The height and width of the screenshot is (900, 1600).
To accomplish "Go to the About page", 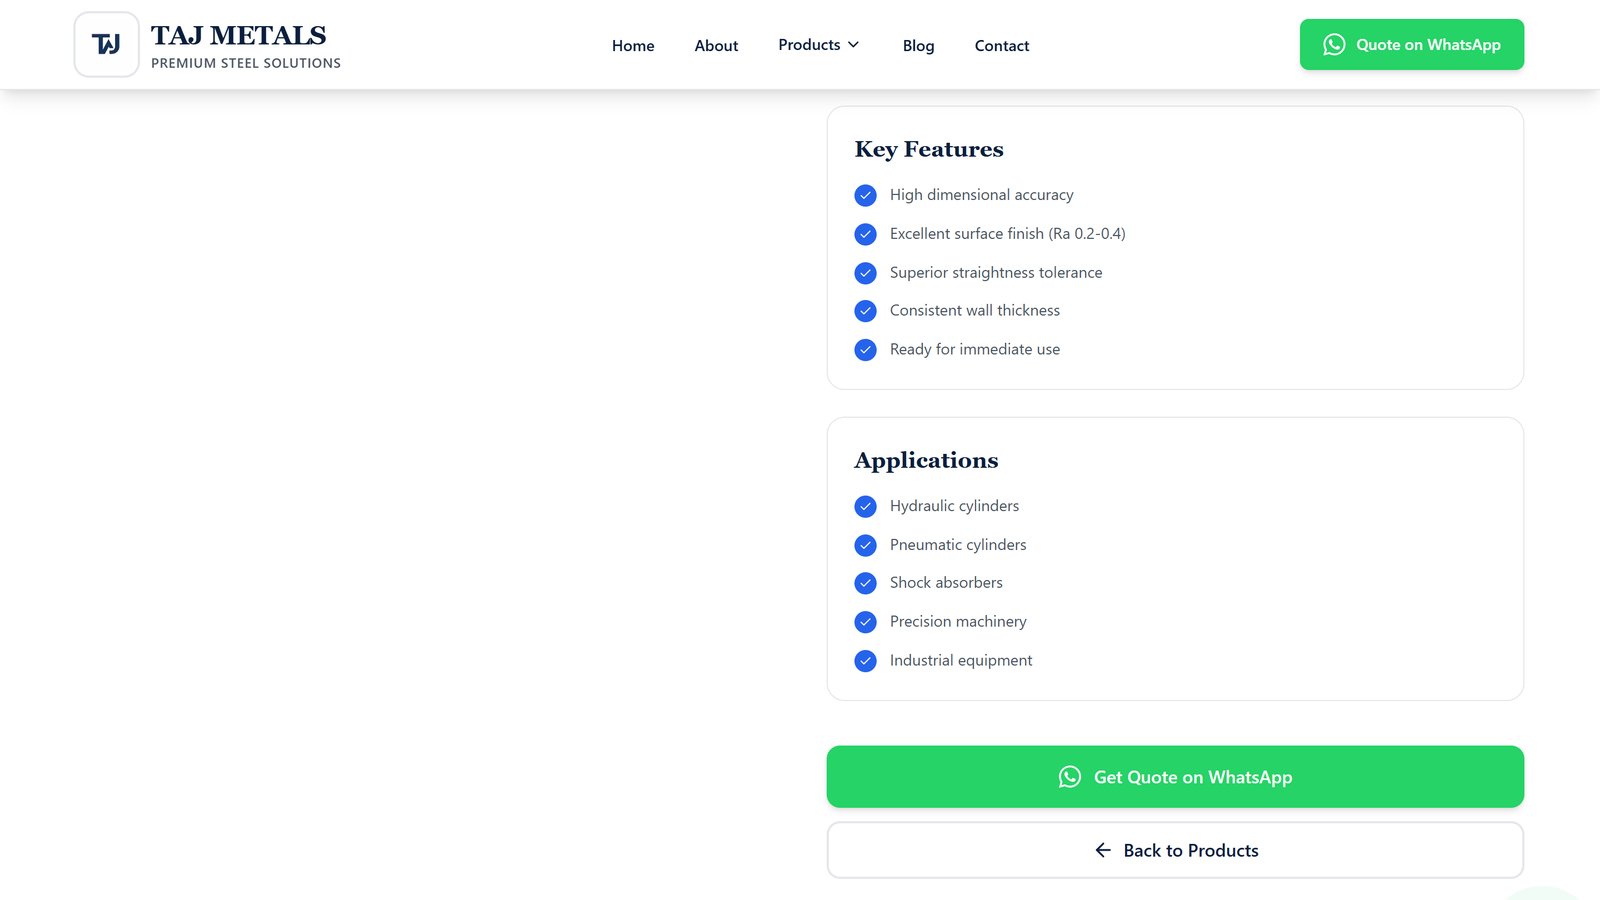I will [716, 45].
